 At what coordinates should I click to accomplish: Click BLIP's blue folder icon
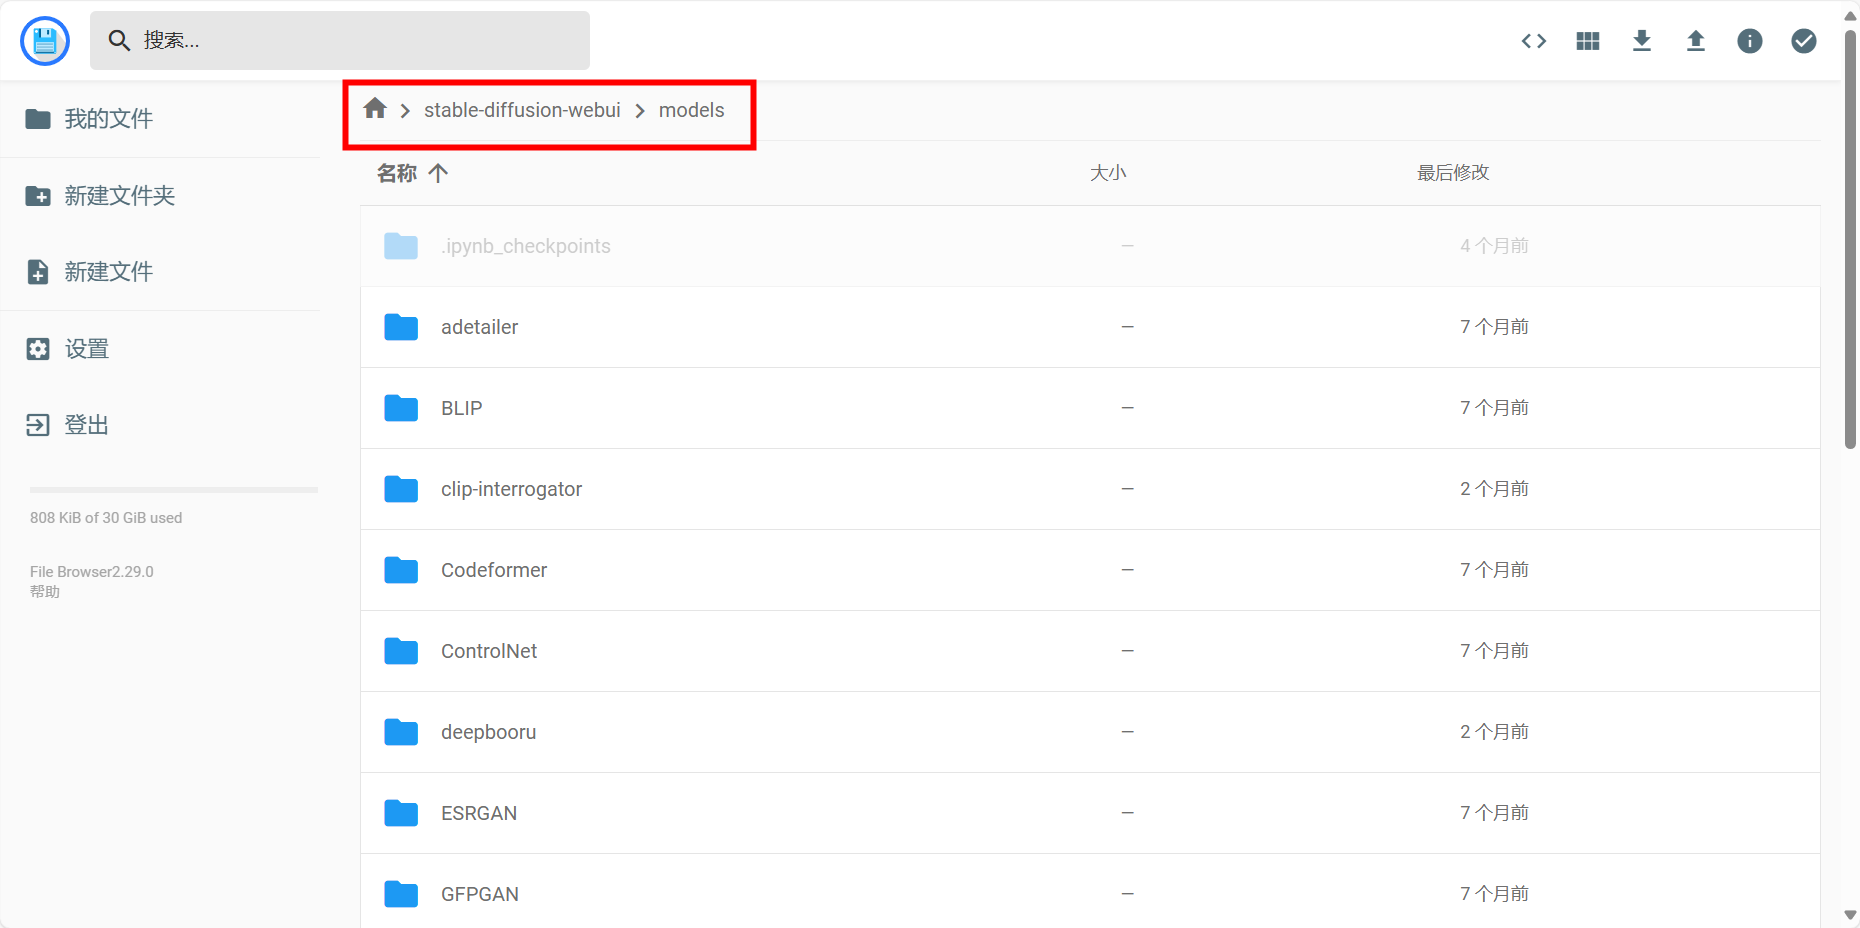(x=401, y=408)
